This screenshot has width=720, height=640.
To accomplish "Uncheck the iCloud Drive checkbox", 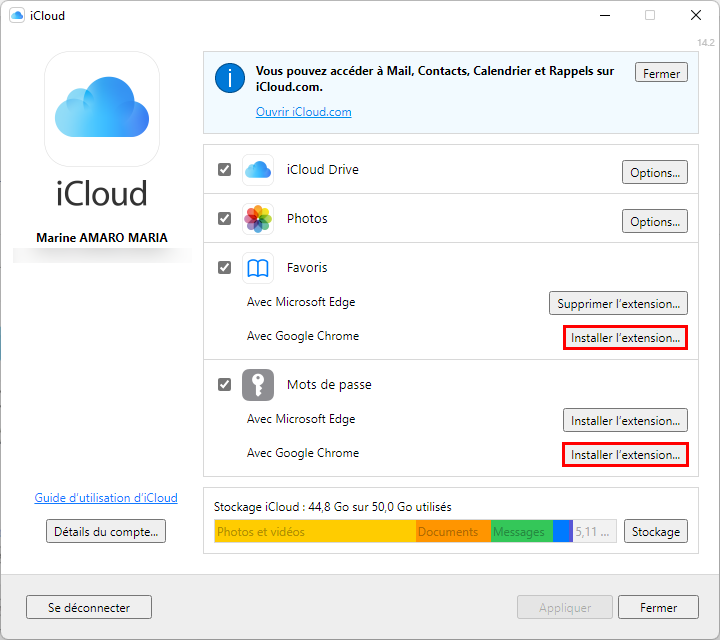I will pyautogui.click(x=225, y=170).
